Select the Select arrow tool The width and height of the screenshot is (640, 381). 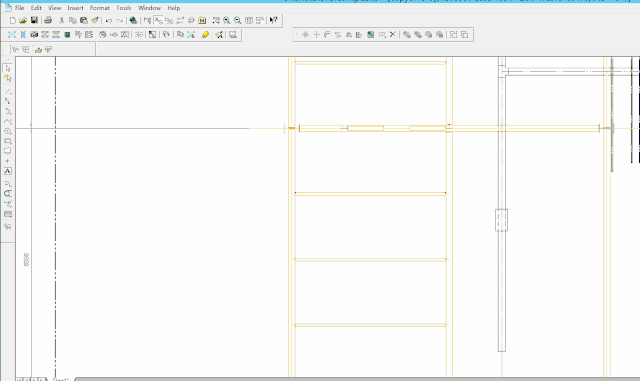pos(8,68)
